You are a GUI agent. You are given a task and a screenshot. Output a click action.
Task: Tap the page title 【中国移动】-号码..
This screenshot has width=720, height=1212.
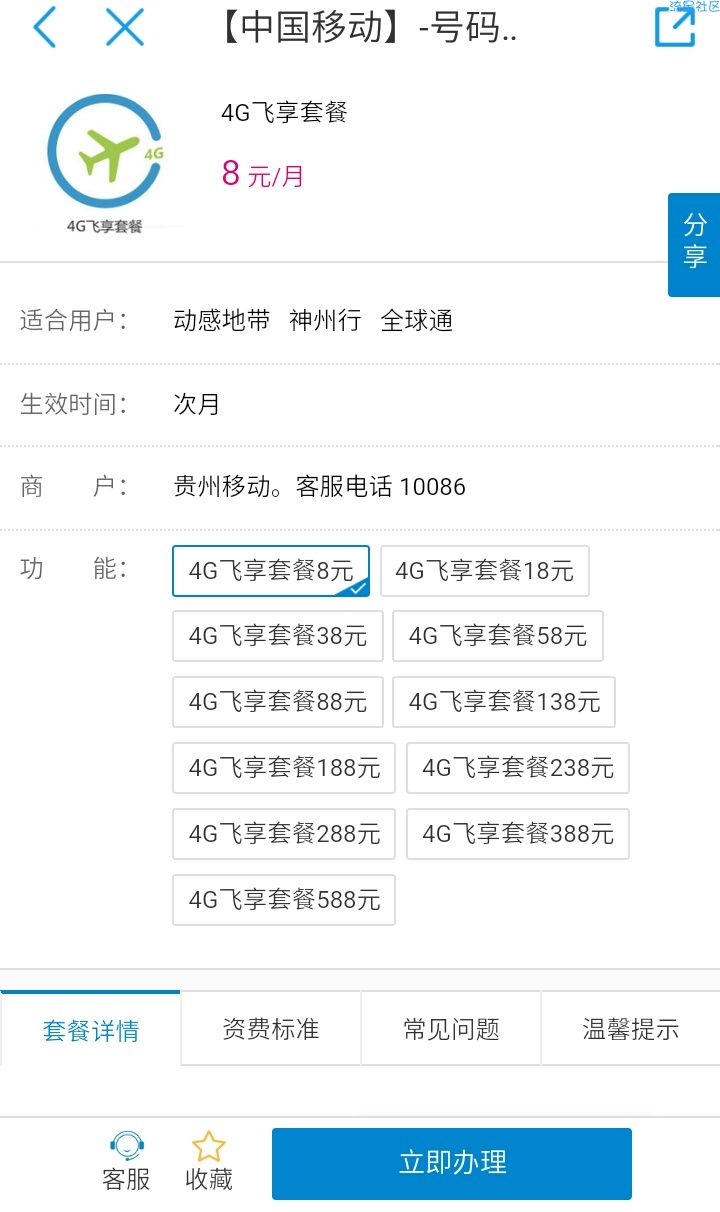pyautogui.click(x=366, y=27)
